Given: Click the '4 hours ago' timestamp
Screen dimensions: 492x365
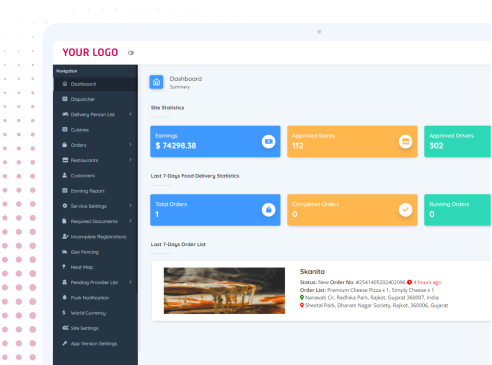Looking at the screenshot, I should click(427, 282).
